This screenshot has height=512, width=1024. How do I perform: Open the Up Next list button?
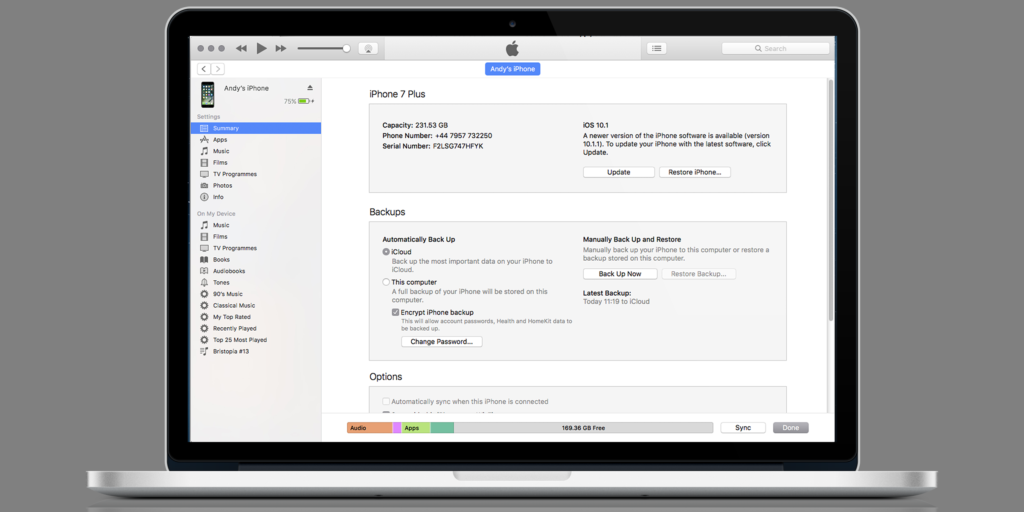point(656,48)
